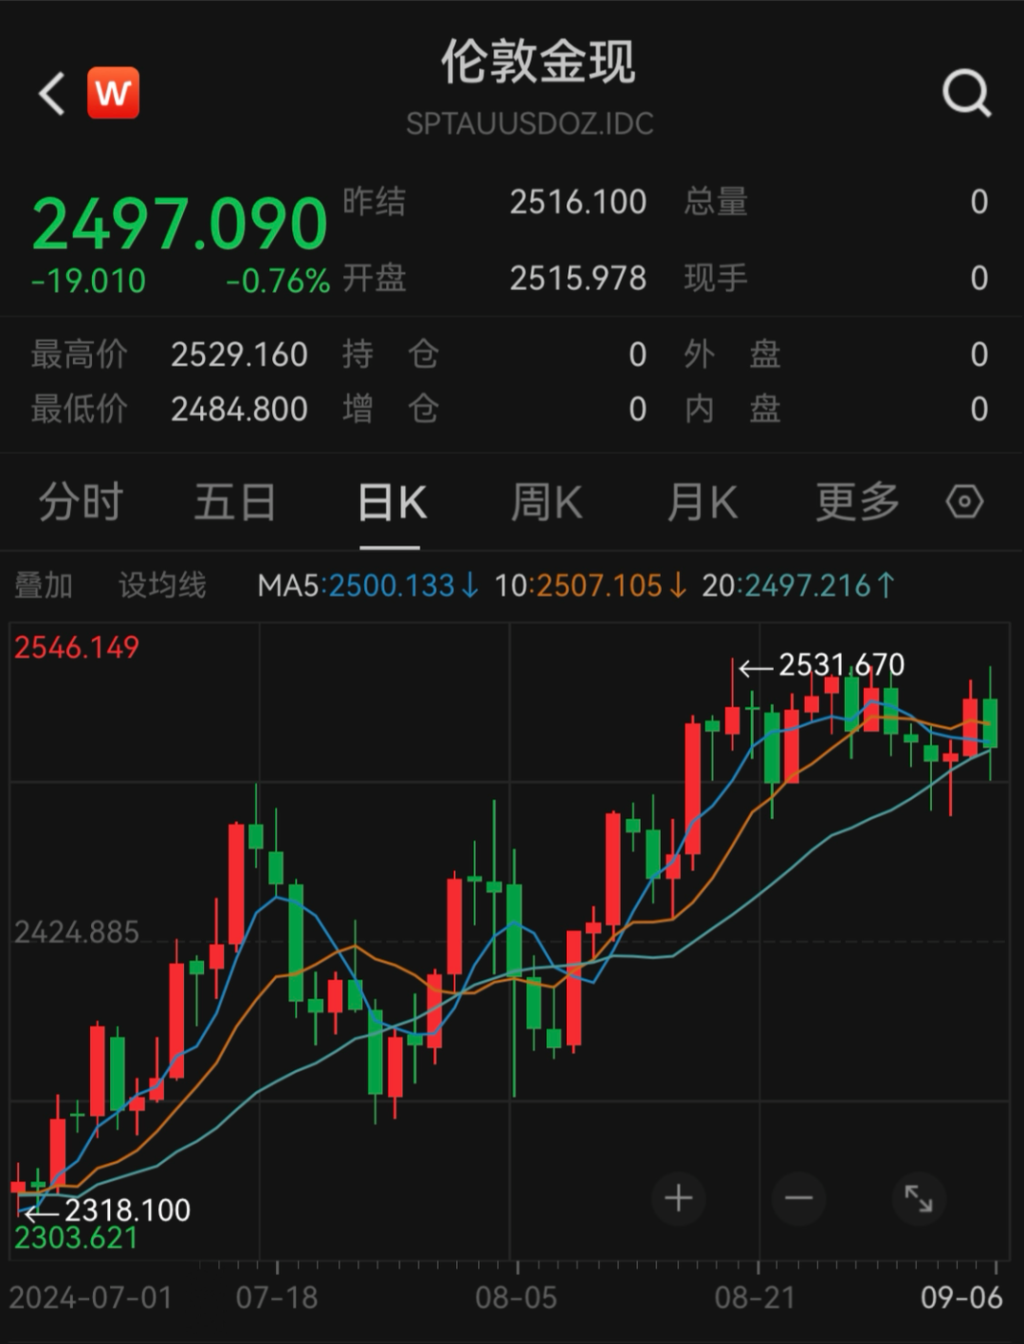The height and width of the screenshot is (1344, 1024).
Task: Tap the 现手 label
Action: pos(716,278)
